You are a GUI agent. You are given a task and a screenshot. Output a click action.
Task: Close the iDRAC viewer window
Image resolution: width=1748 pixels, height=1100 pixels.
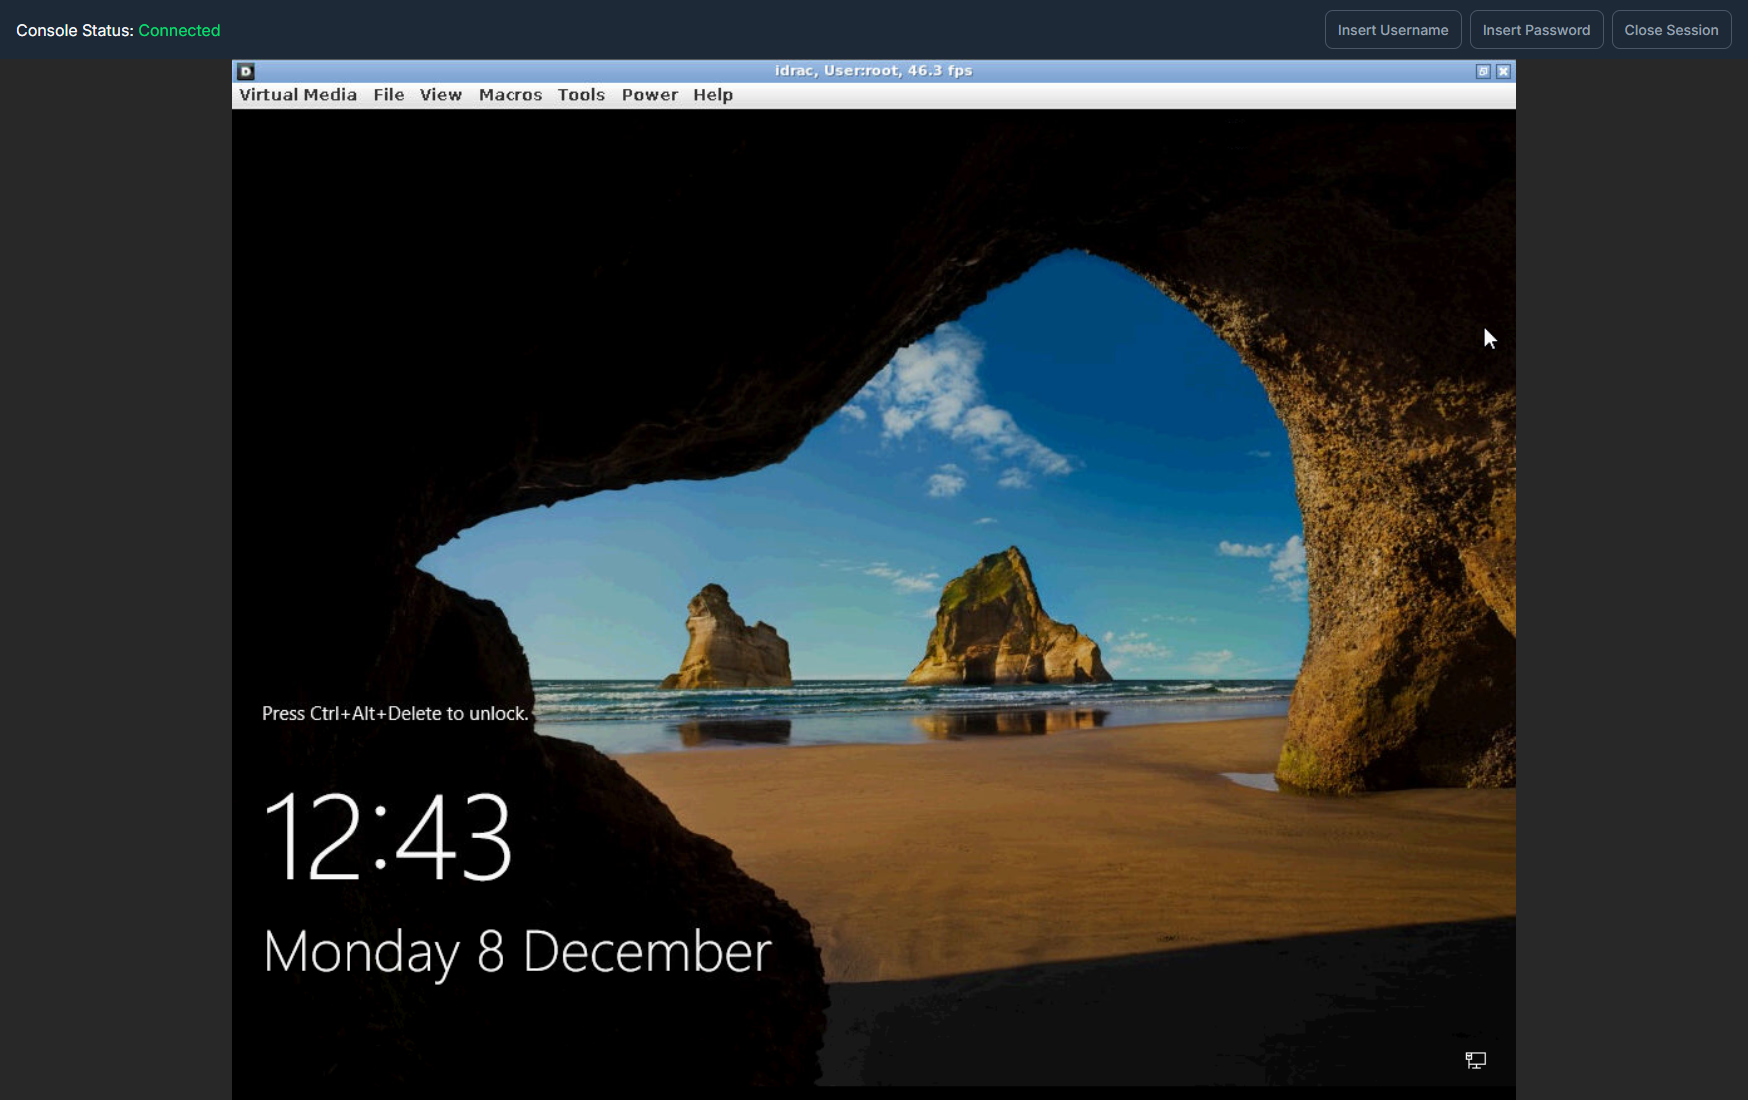coord(1503,71)
